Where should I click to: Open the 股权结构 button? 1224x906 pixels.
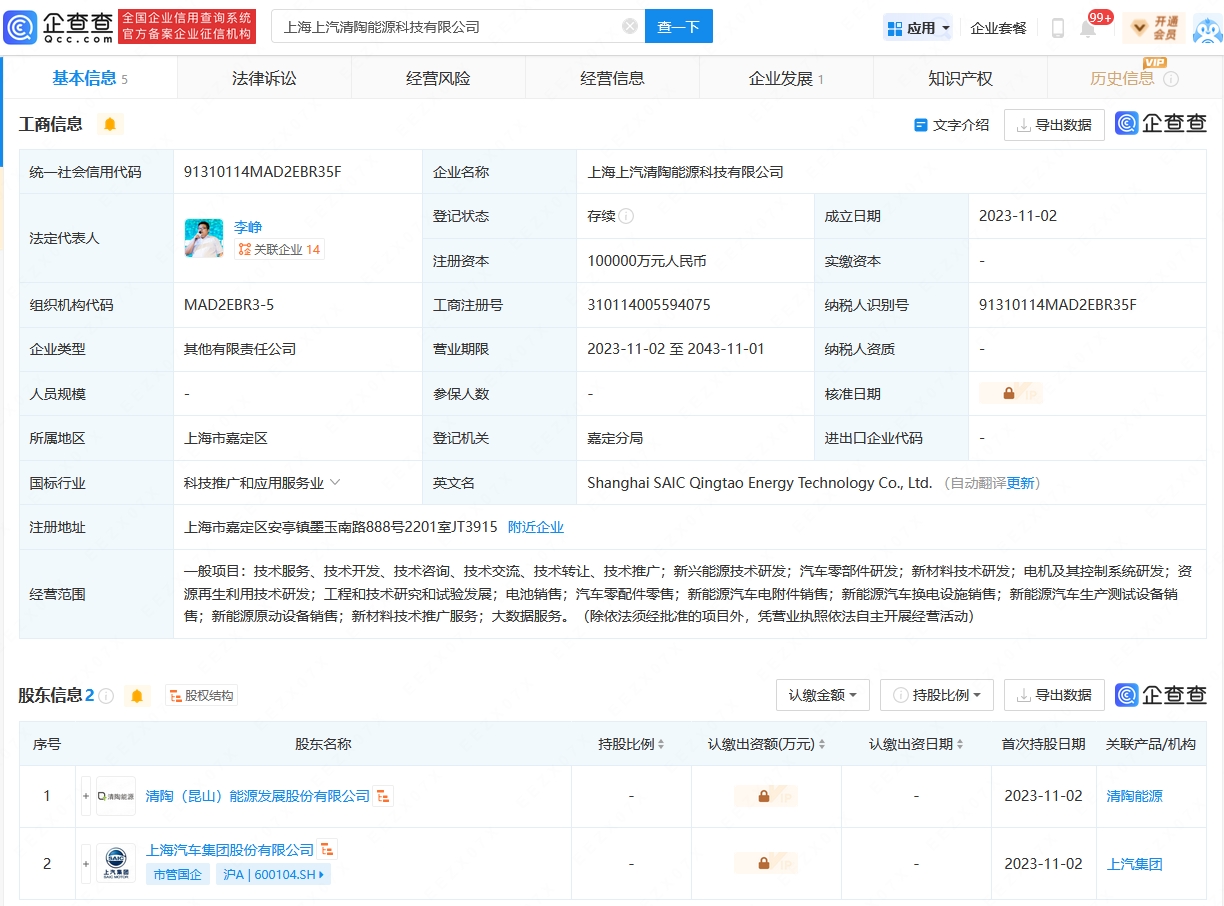201,696
